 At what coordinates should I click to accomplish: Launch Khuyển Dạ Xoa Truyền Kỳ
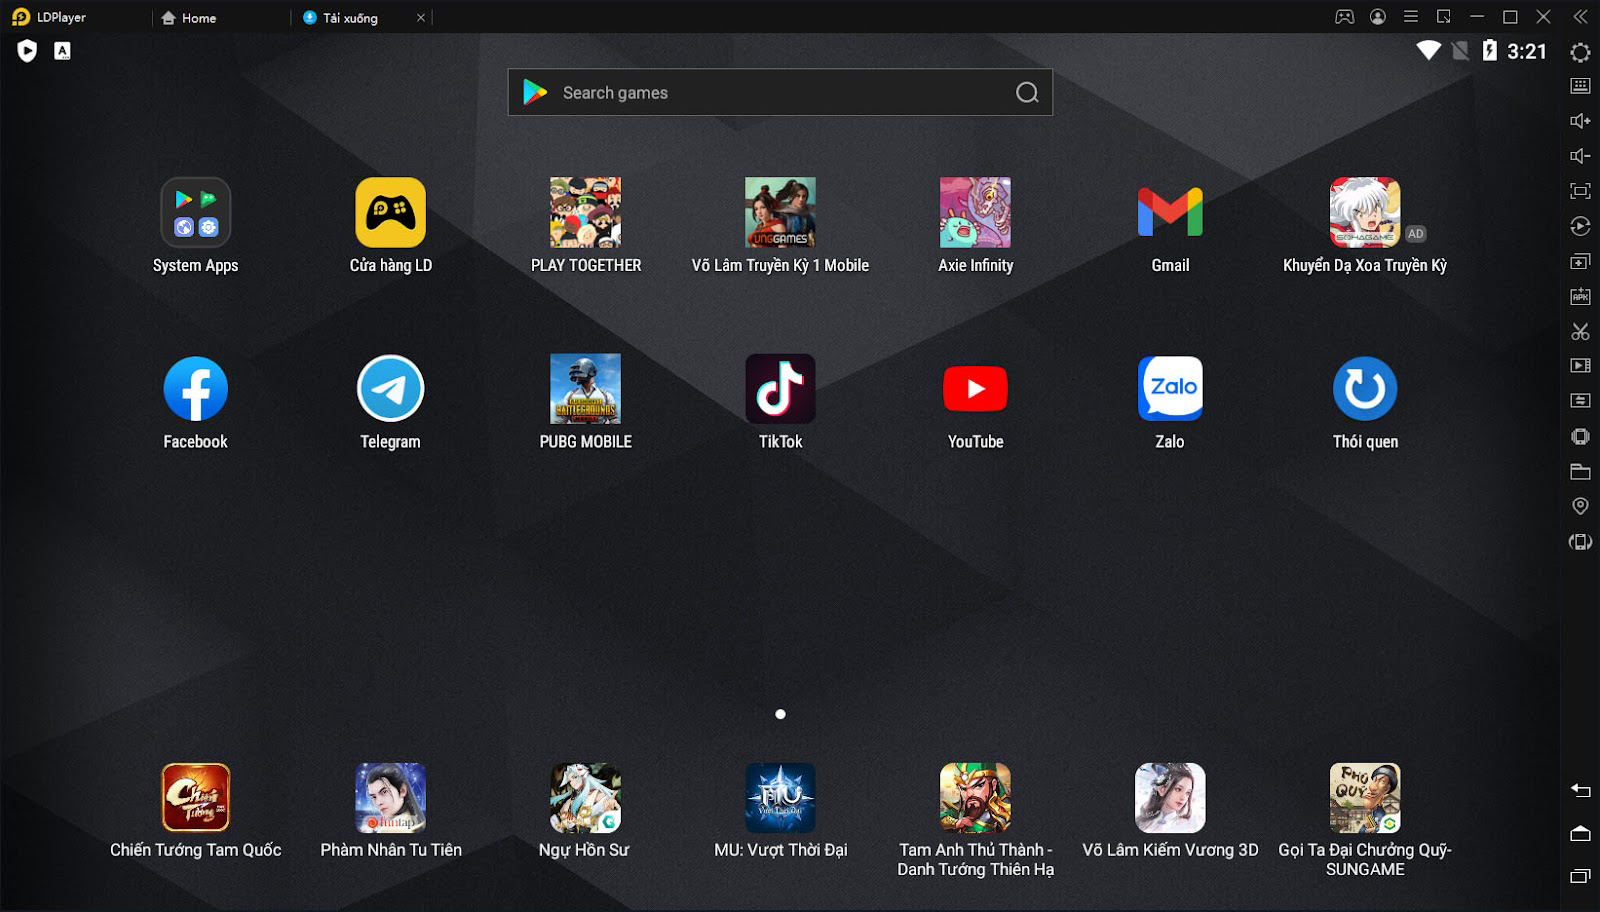1365,213
